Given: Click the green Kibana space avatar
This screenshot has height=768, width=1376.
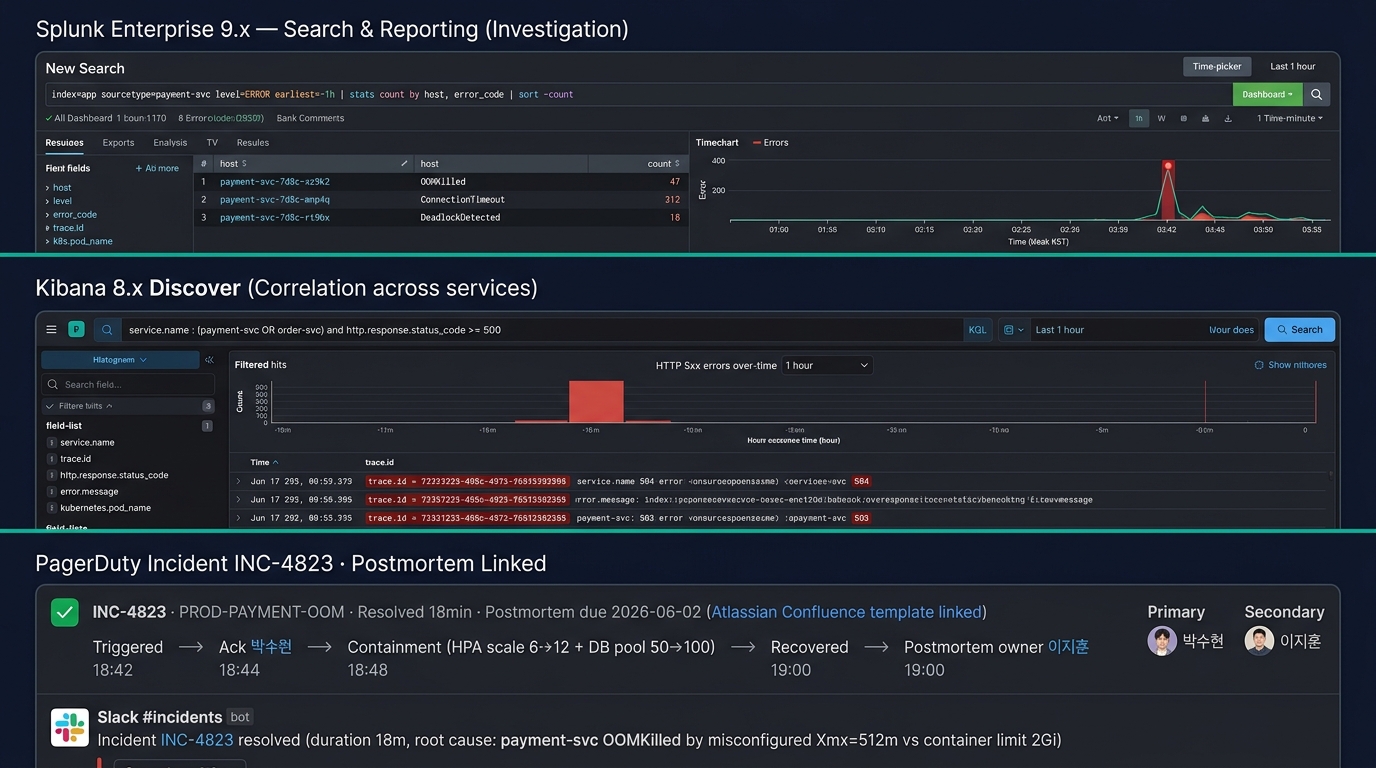Looking at the screenshot, I should click(76, 329).
